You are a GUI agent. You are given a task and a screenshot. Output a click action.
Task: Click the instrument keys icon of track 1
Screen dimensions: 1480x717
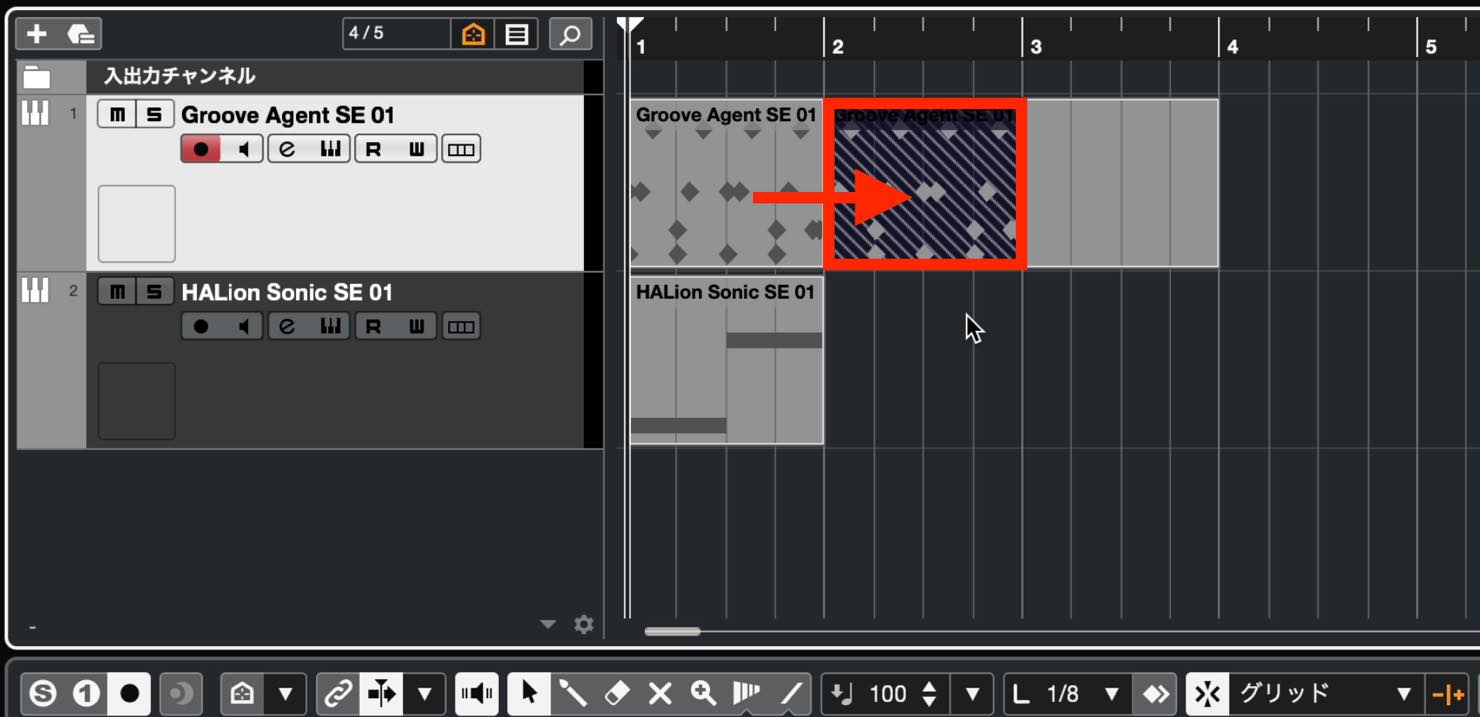(x=35, y=114)
